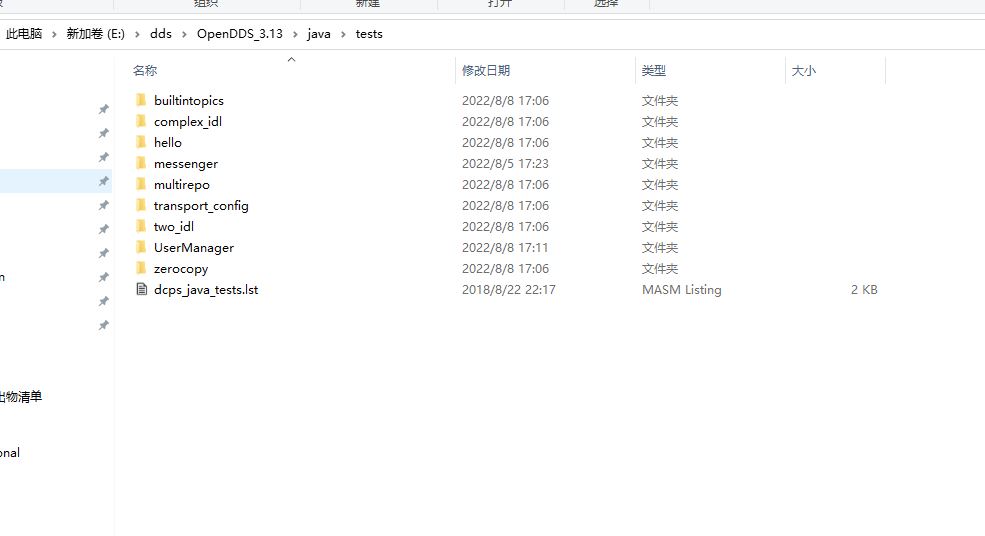This screenshot has height=536, width=985.
Task: Sort by 修改日期 column header
Action: (x=486, y=70)
